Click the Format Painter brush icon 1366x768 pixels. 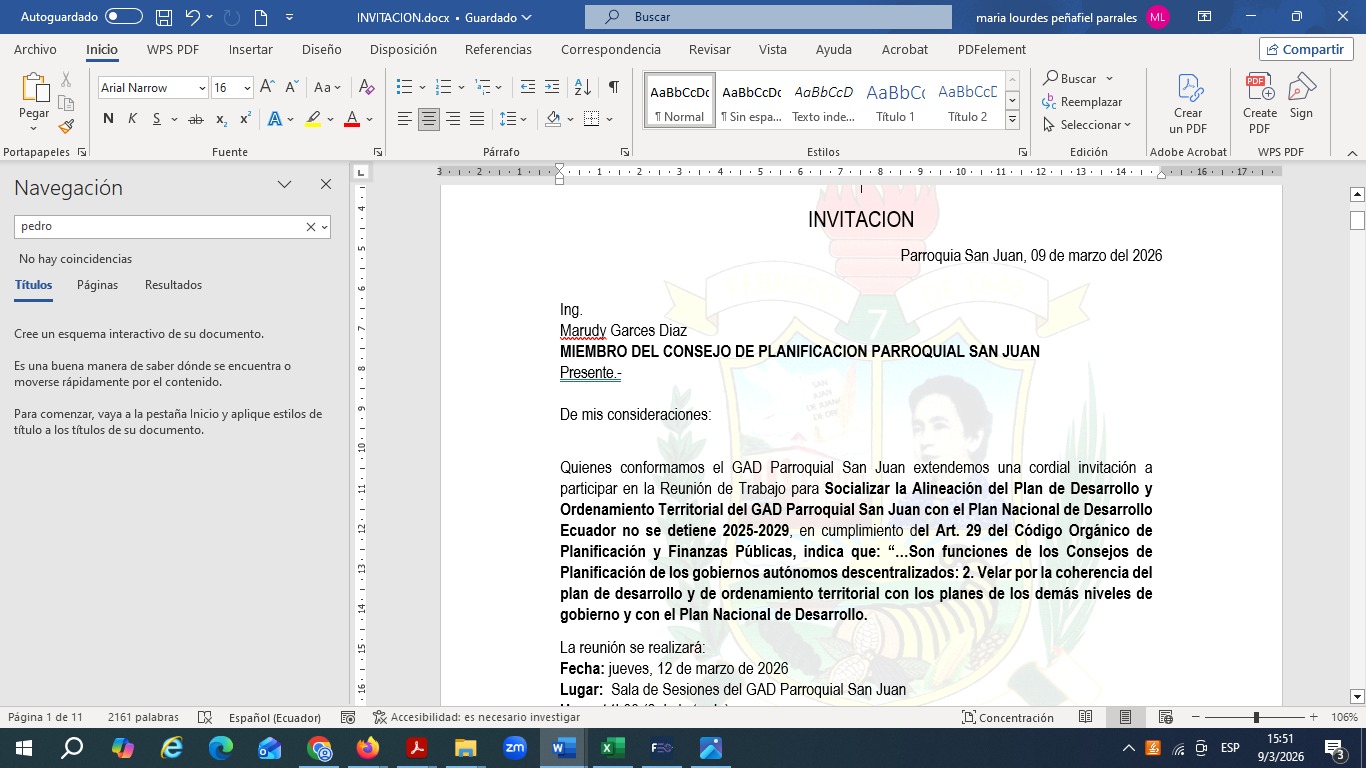[66, 127]
